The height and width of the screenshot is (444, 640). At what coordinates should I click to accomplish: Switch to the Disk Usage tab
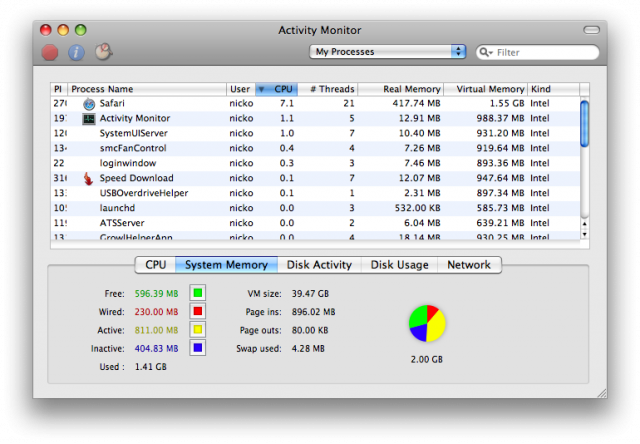tap(399, 265)
